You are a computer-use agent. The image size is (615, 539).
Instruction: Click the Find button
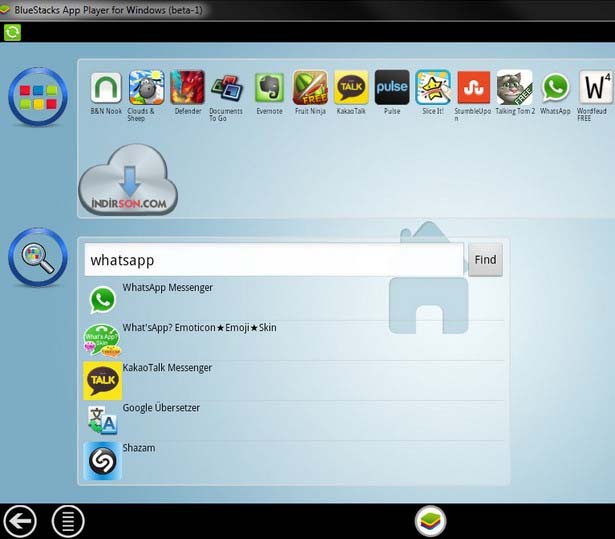485,260
